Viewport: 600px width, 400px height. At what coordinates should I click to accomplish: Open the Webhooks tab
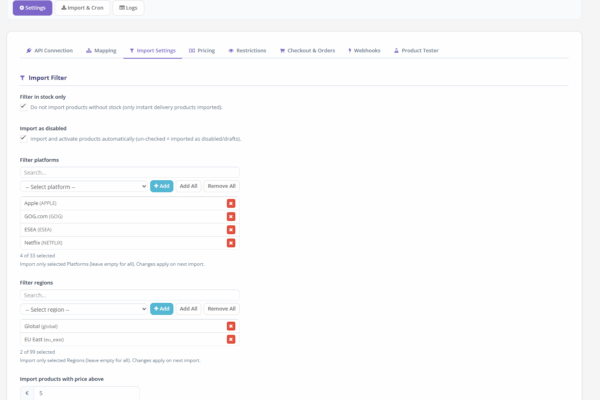tap(364, 50)
